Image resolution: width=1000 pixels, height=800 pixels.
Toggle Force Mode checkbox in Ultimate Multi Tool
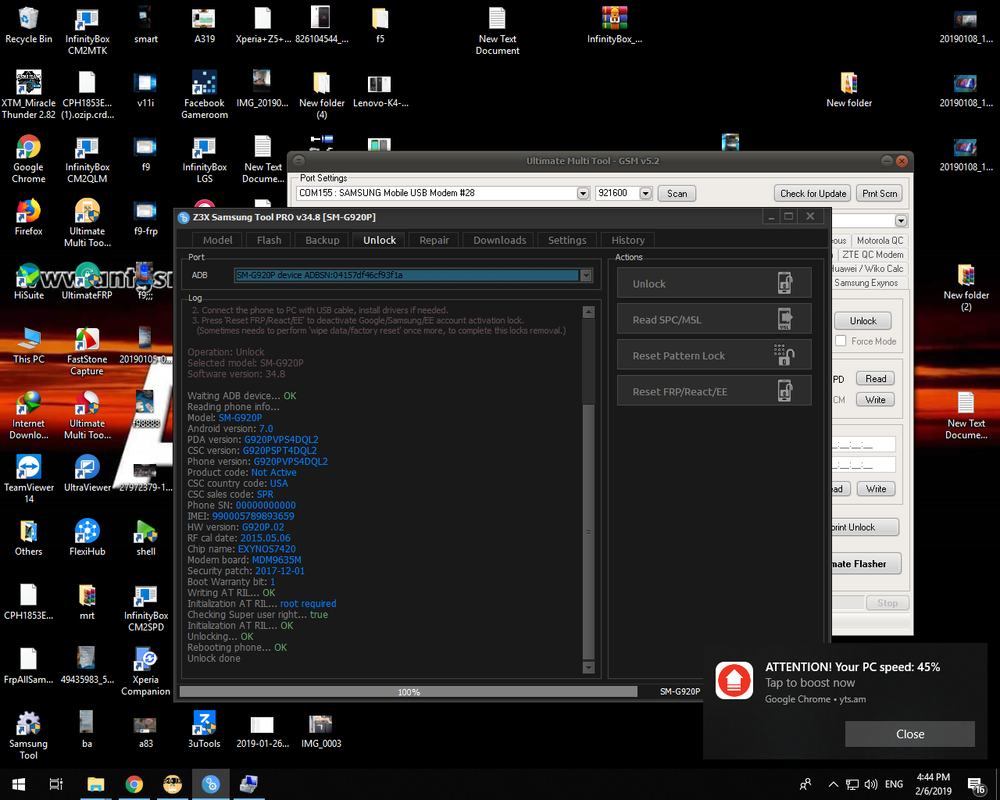[x=841, y=341]
